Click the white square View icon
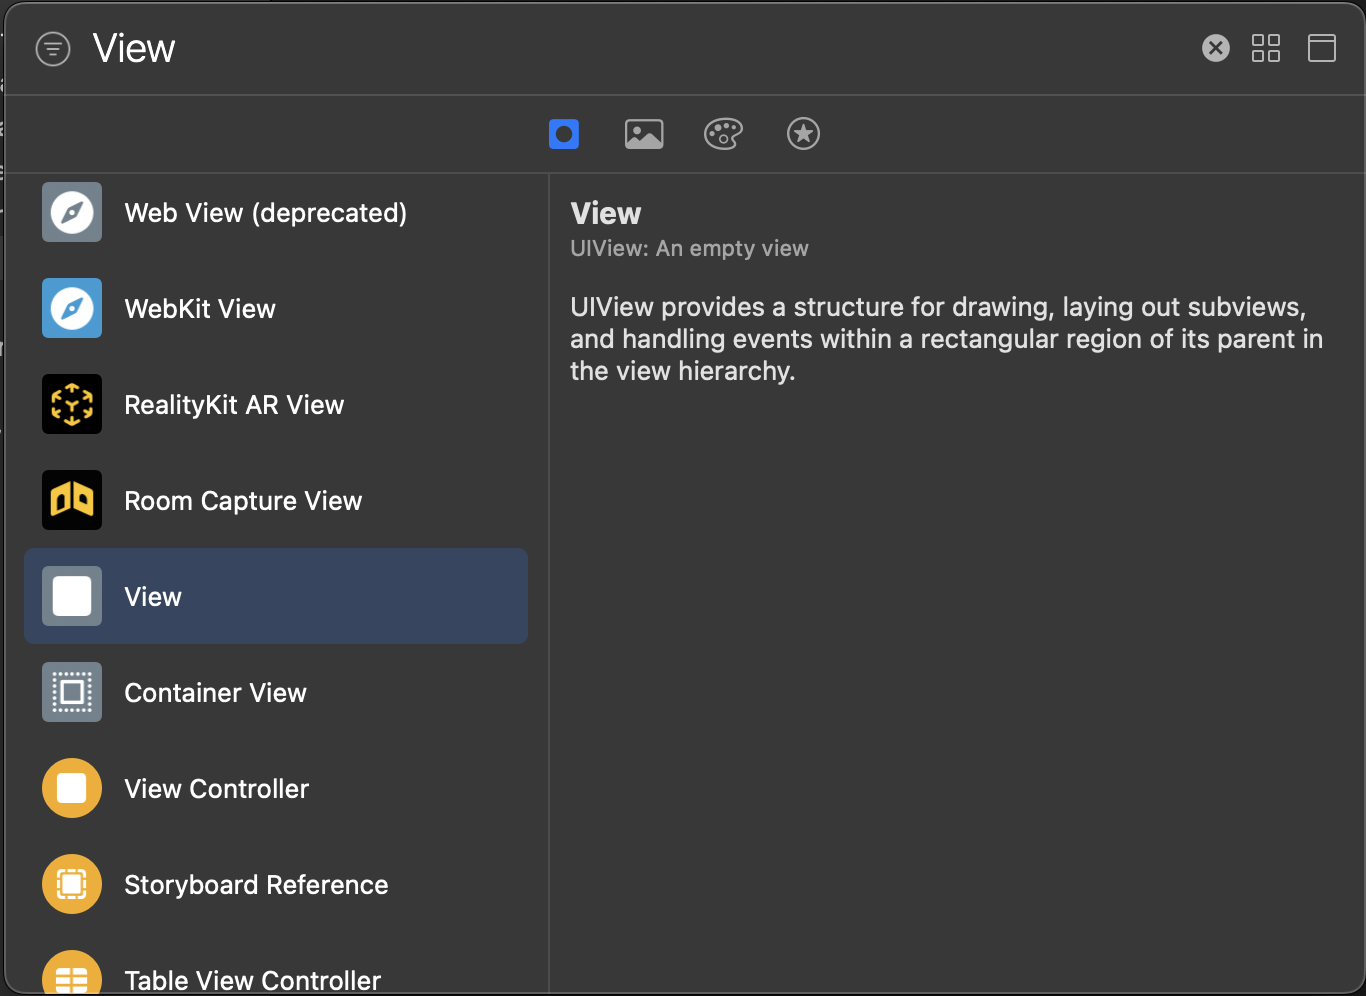This screenshot has width=1366, height=996. point(72,596)
